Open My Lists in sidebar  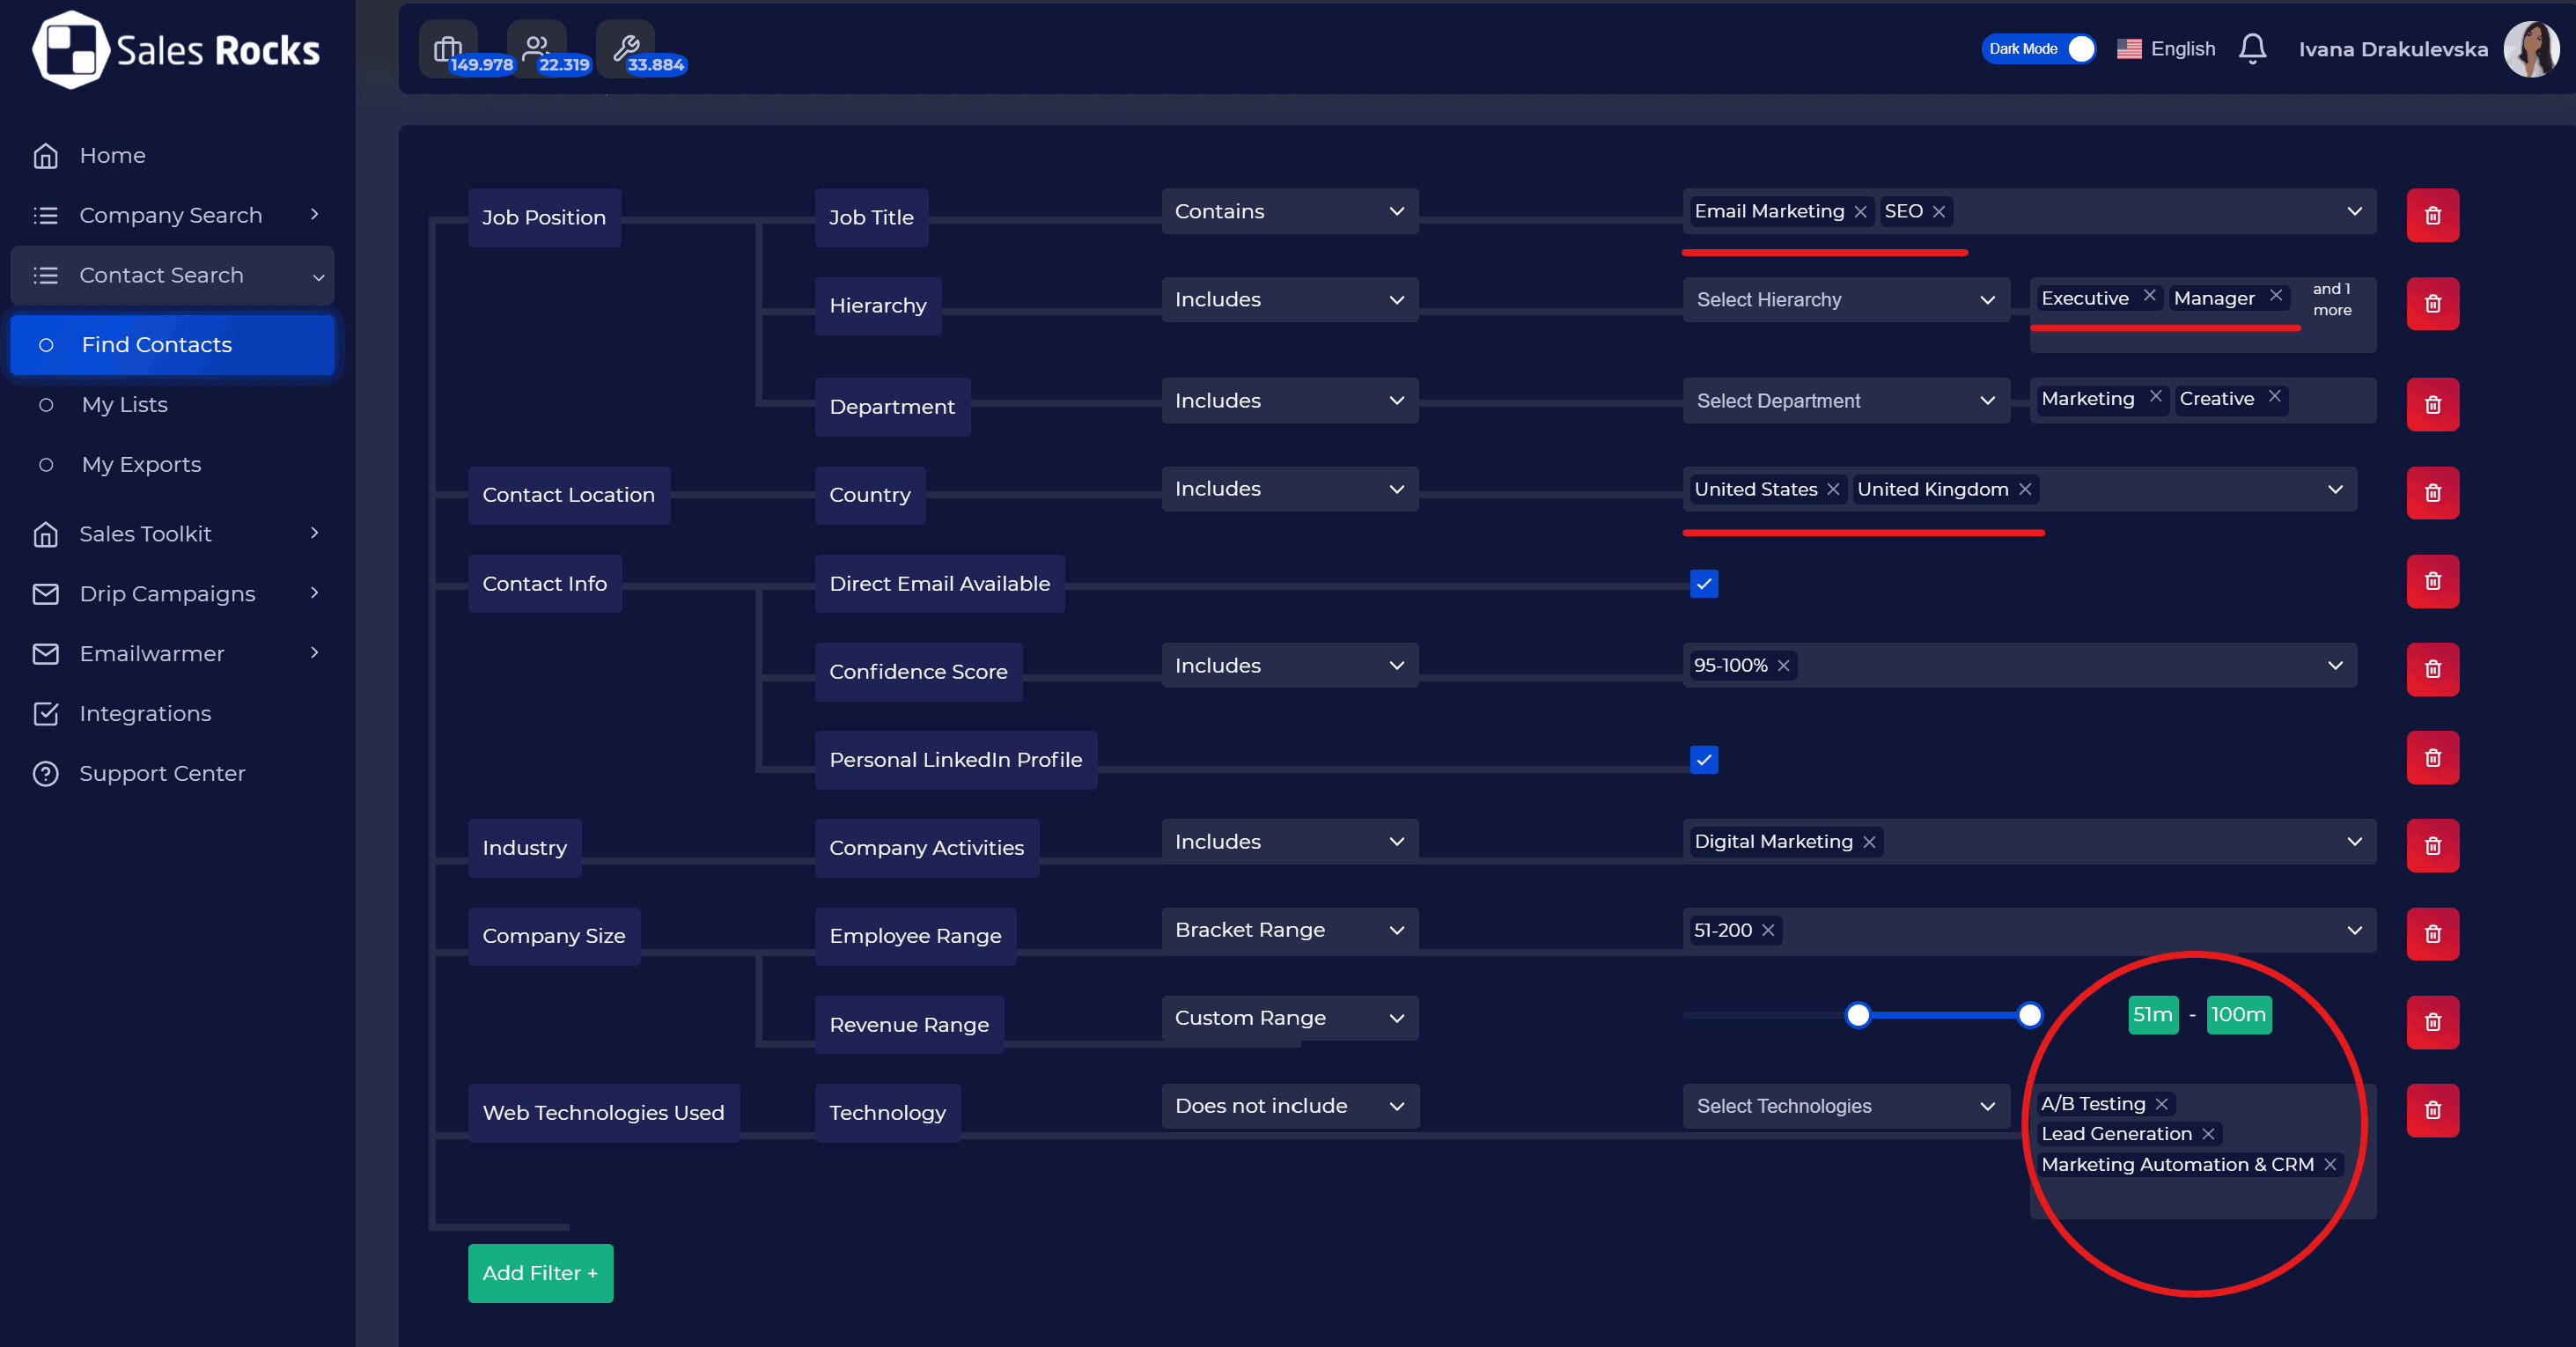pyautogui.click(x=125, y=405)
